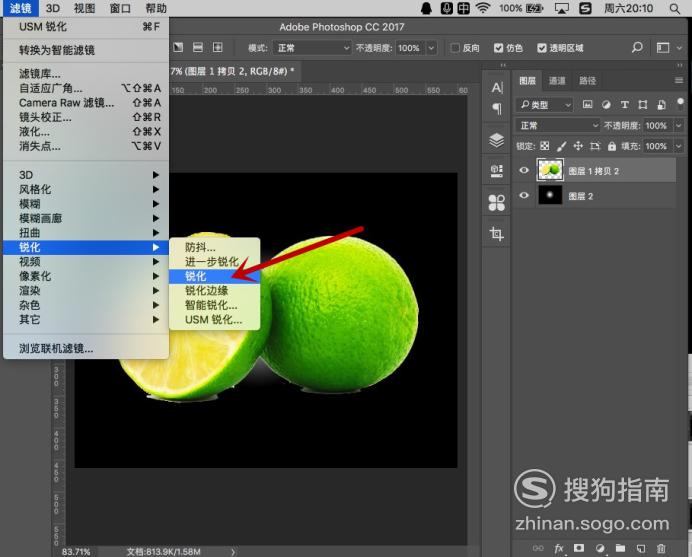The width and height of the screenshot is (692, 557).
Task: Choose 防抖... menu item
Action: [214, 247]
